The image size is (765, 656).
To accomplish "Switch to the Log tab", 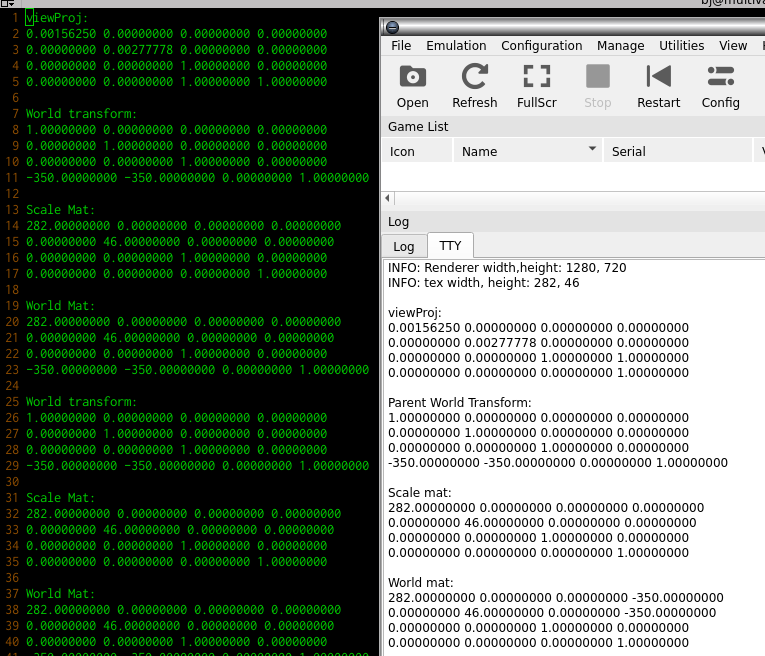I will [404, 246].
